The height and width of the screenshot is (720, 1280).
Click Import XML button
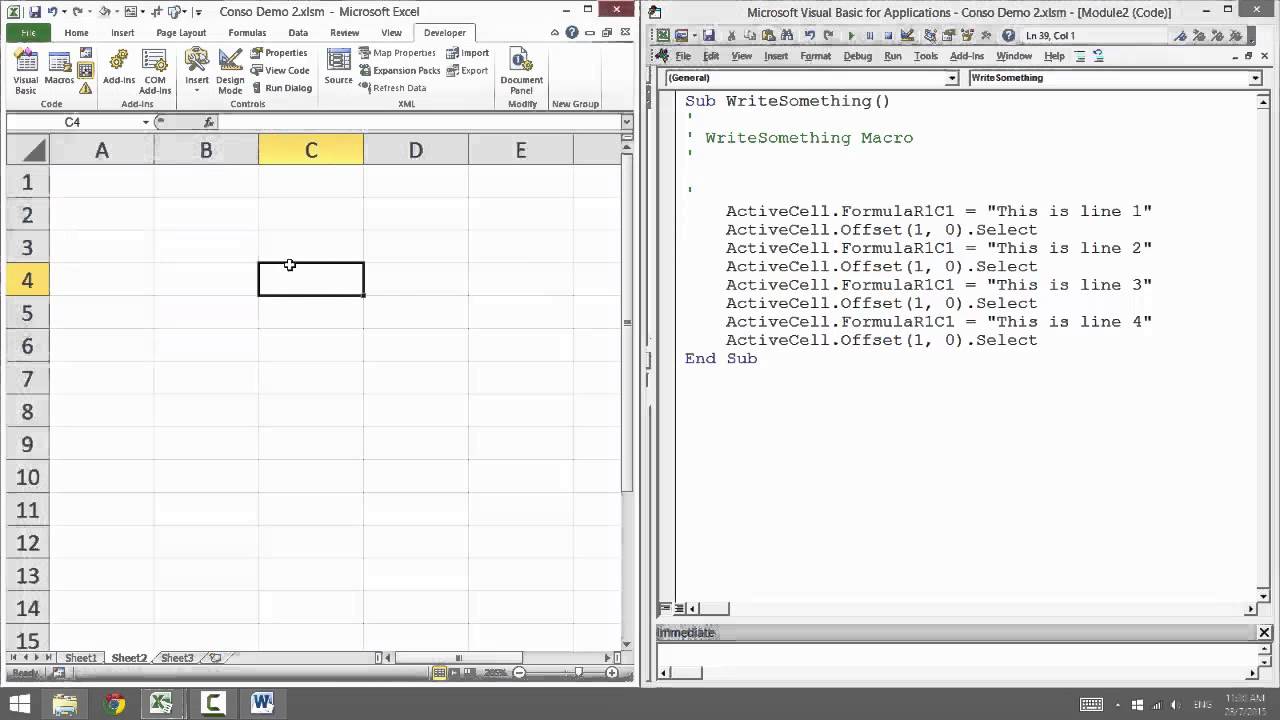coord(468,53)
